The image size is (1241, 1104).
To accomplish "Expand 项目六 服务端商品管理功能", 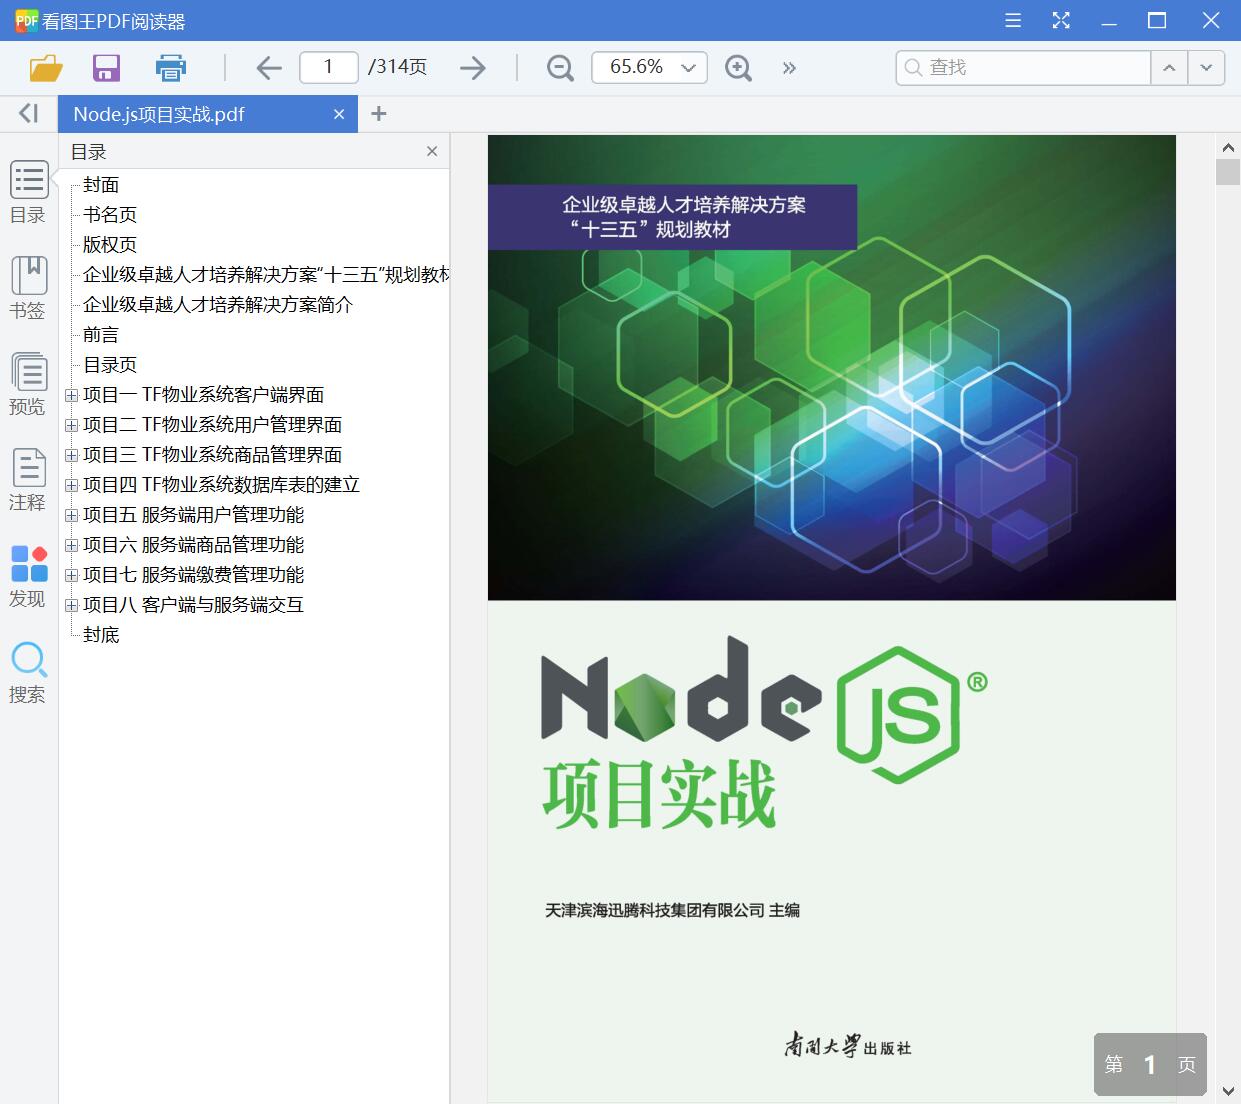I will pyautogui.click(x=71, y=545).
